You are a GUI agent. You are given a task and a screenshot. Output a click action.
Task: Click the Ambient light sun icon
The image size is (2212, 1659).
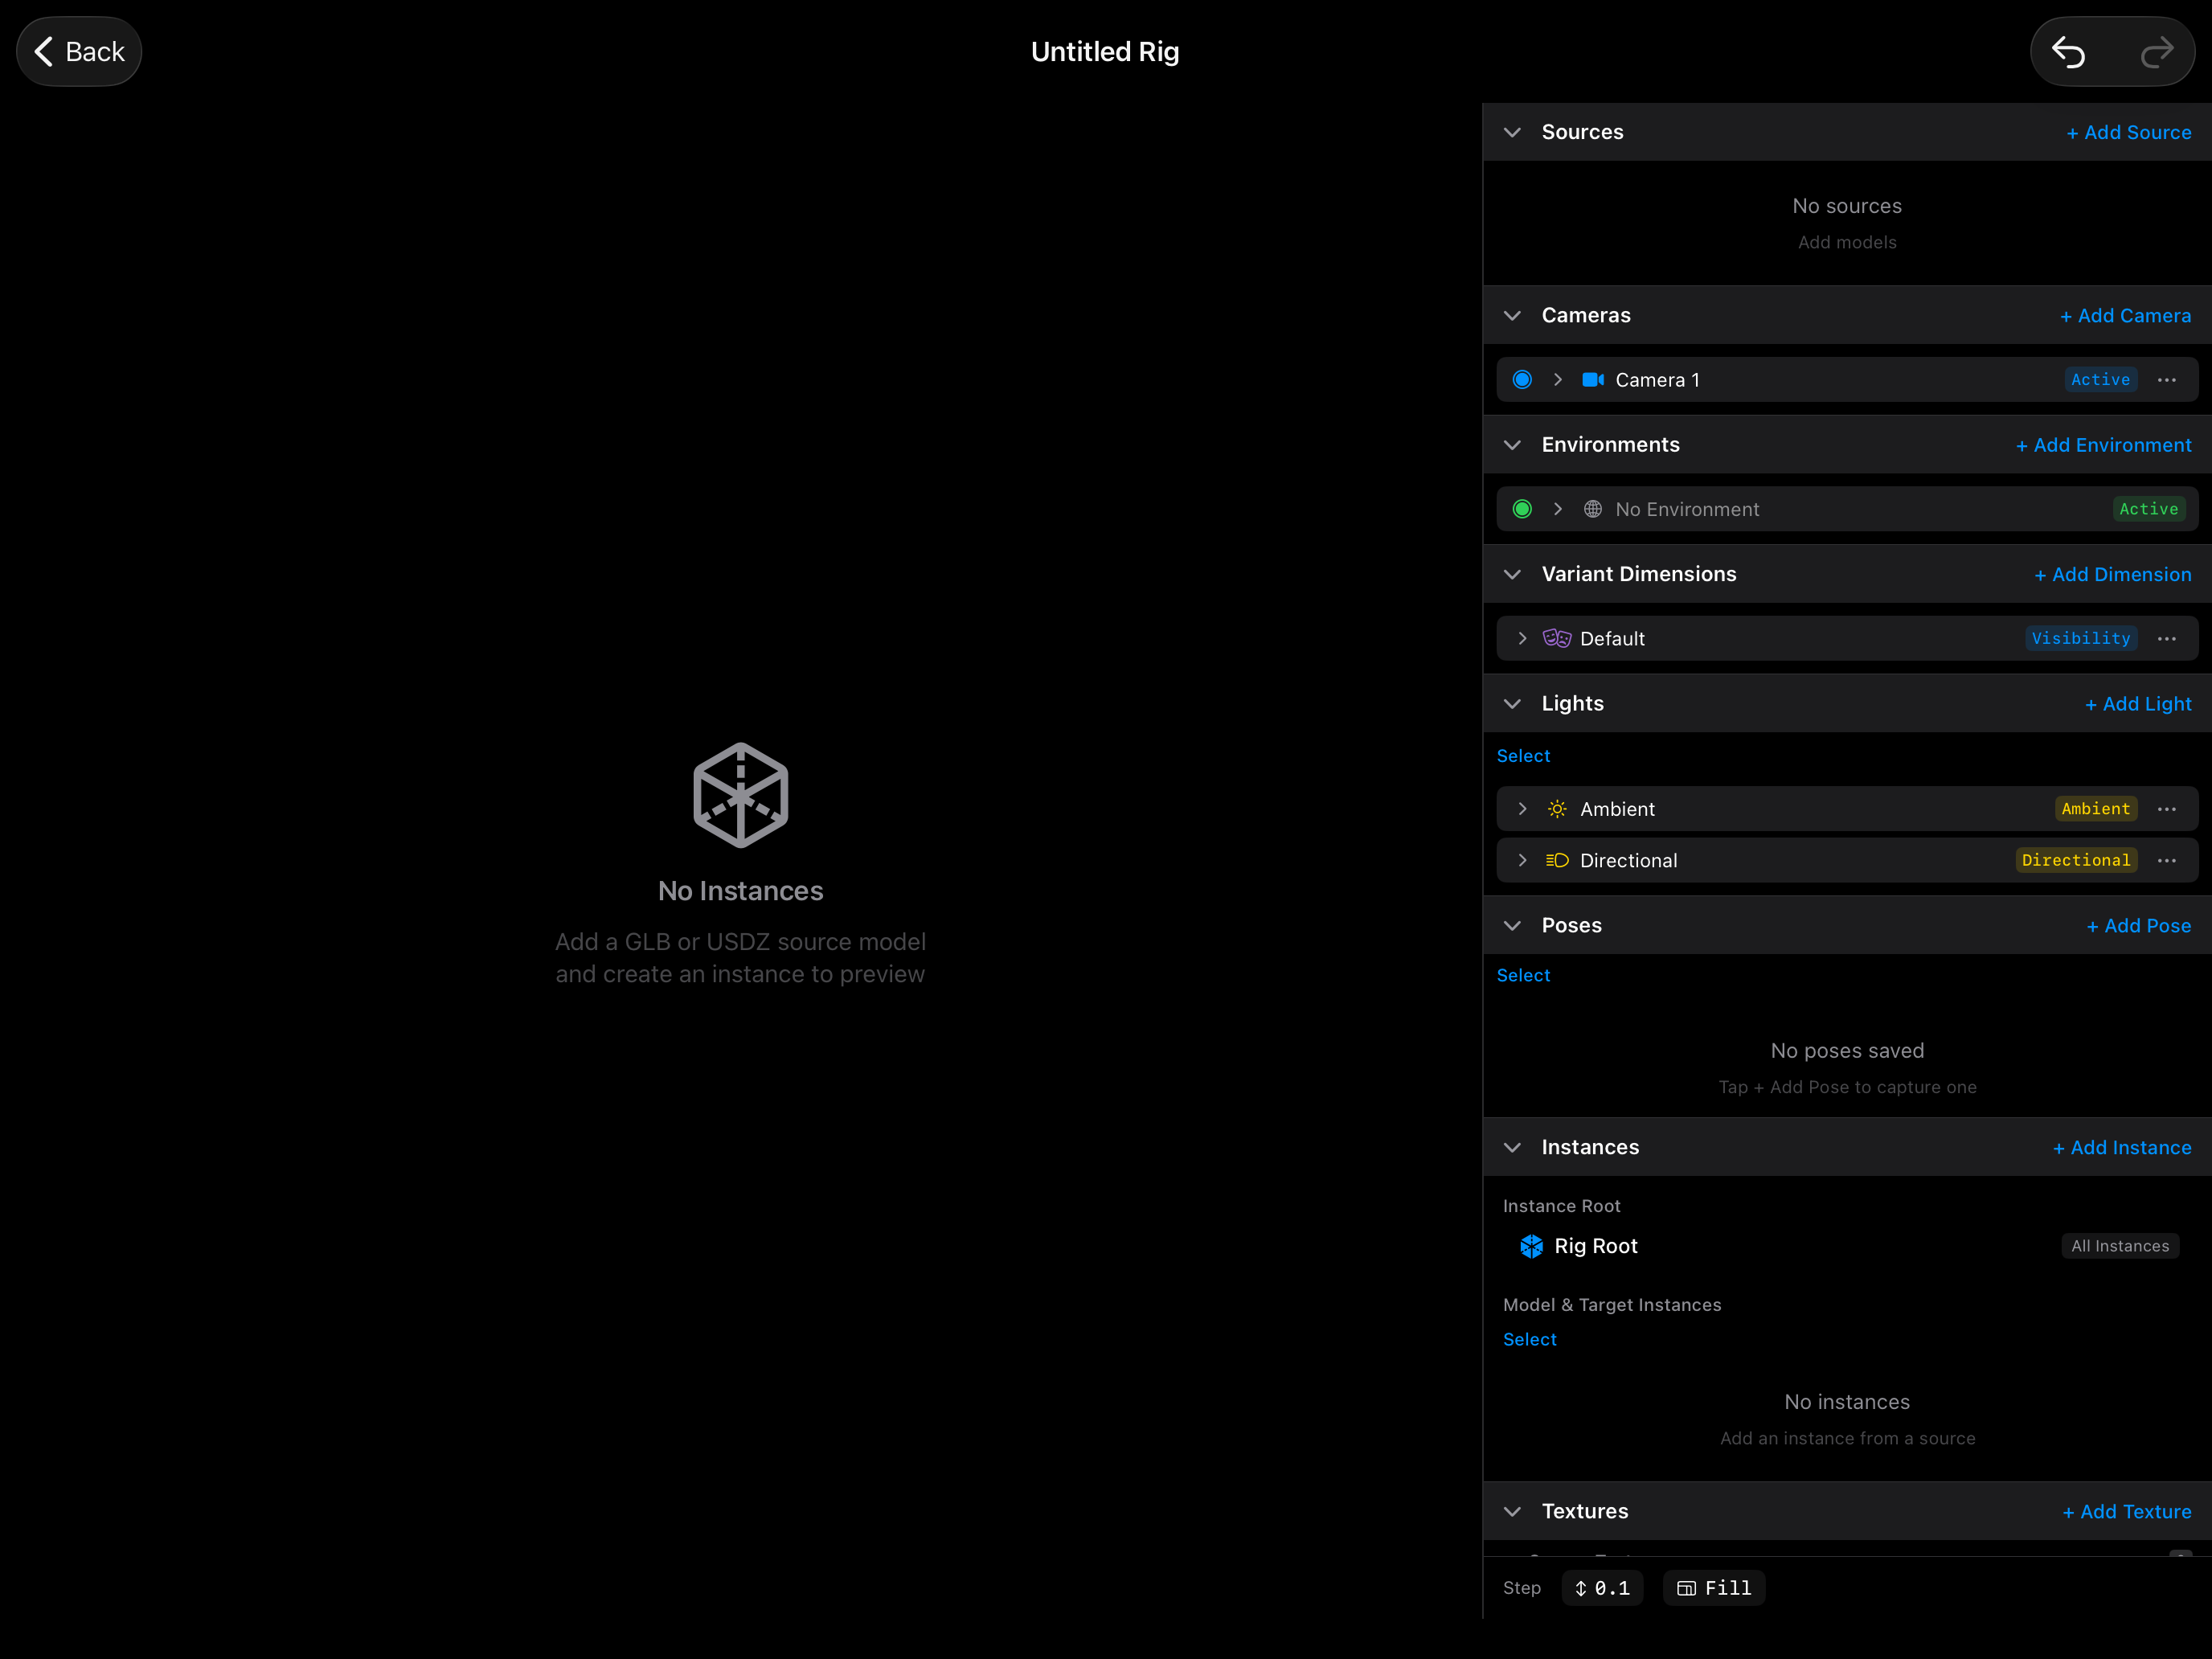[x=1557, y=809]
